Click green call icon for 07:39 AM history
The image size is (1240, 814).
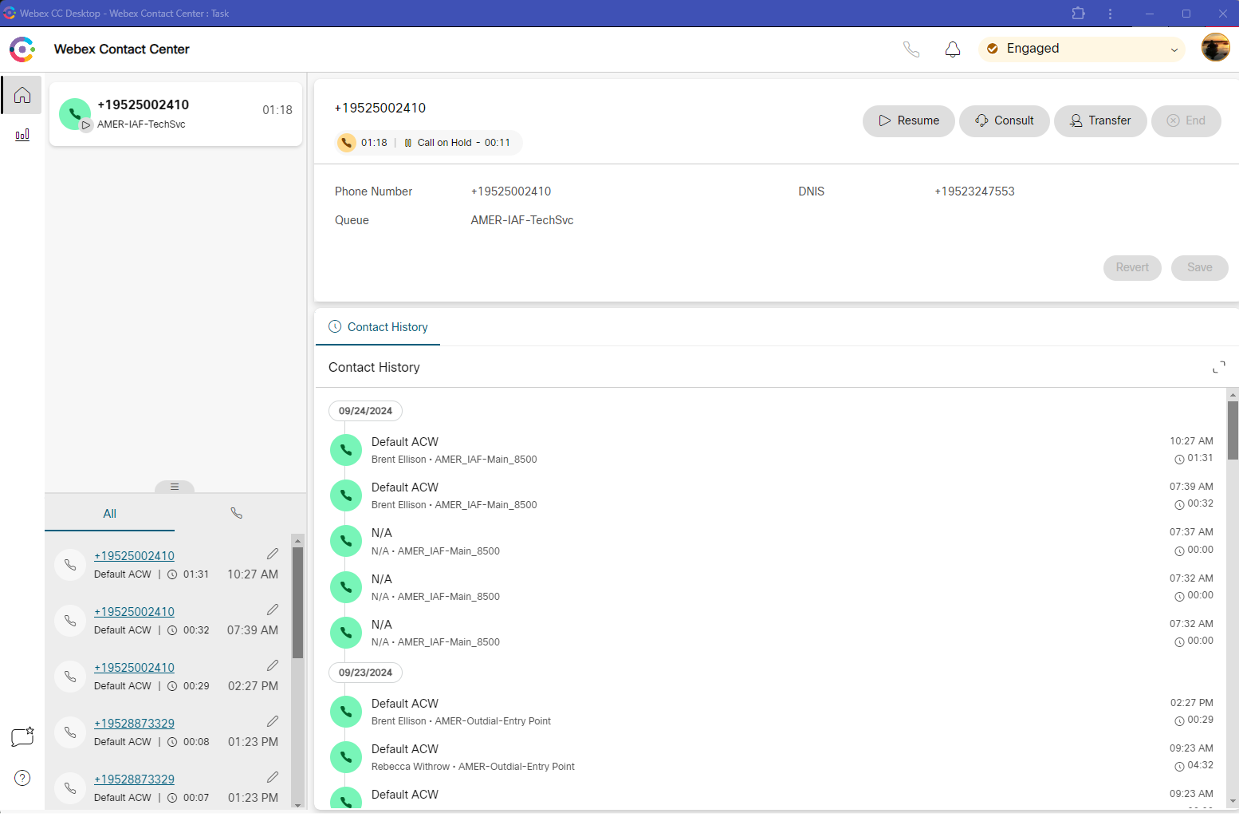pyautogui.click(x=346, y=495)
